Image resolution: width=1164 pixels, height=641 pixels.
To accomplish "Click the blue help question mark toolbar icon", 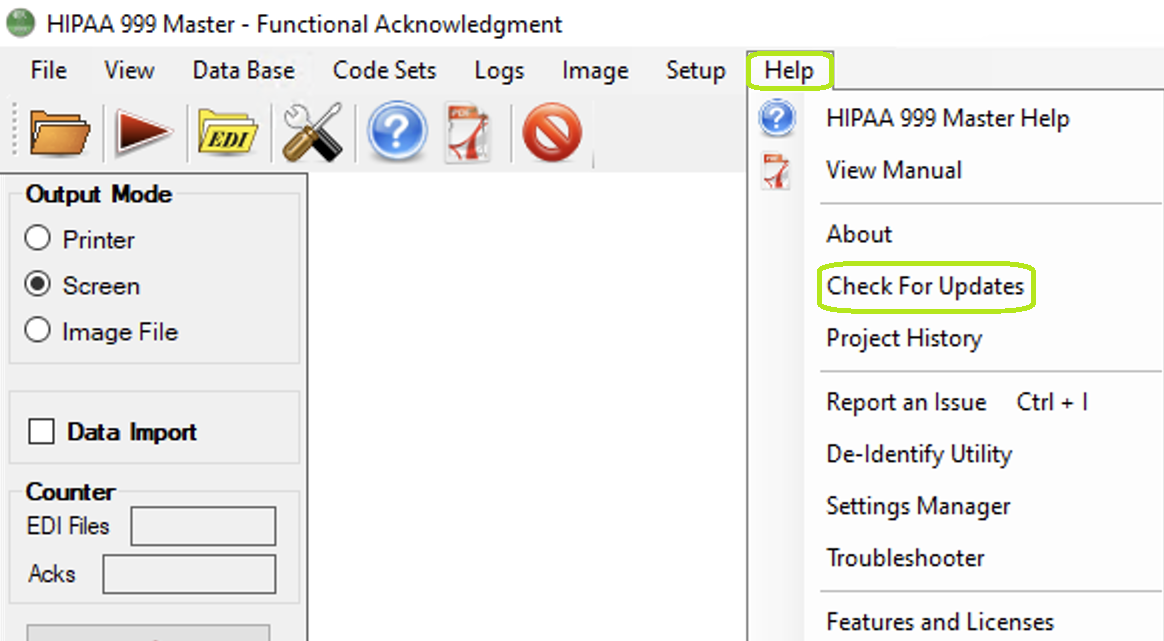I will 397,131.
